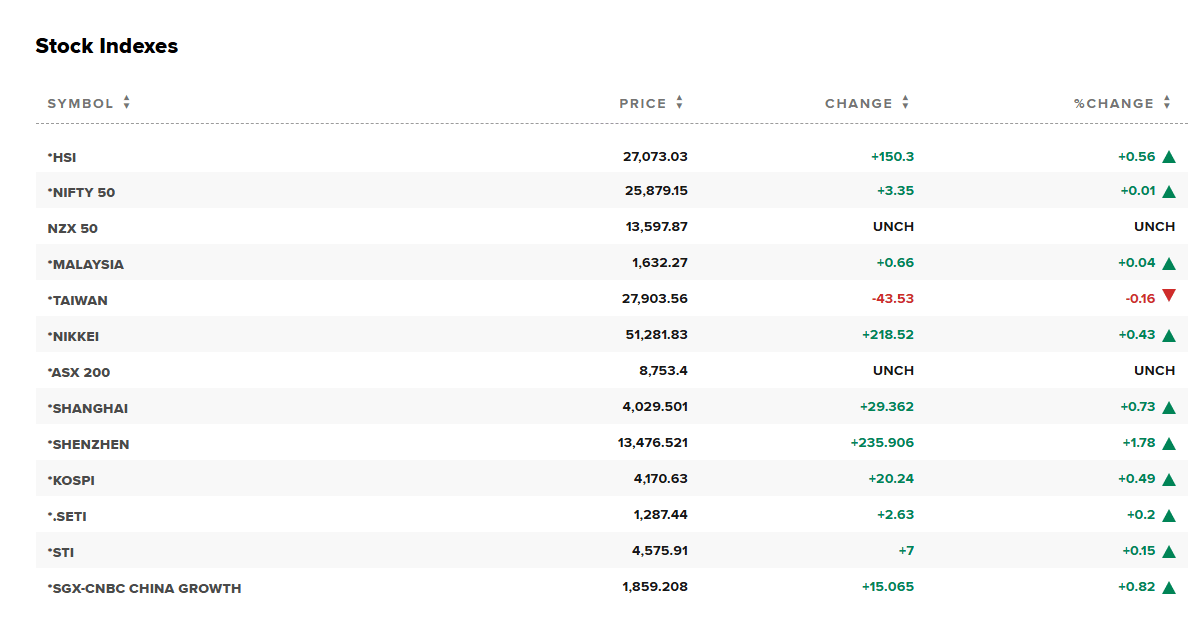This screenshot has height=631, width=1204.
Task: Sort by Change column arrows
Action: [905, 103]
